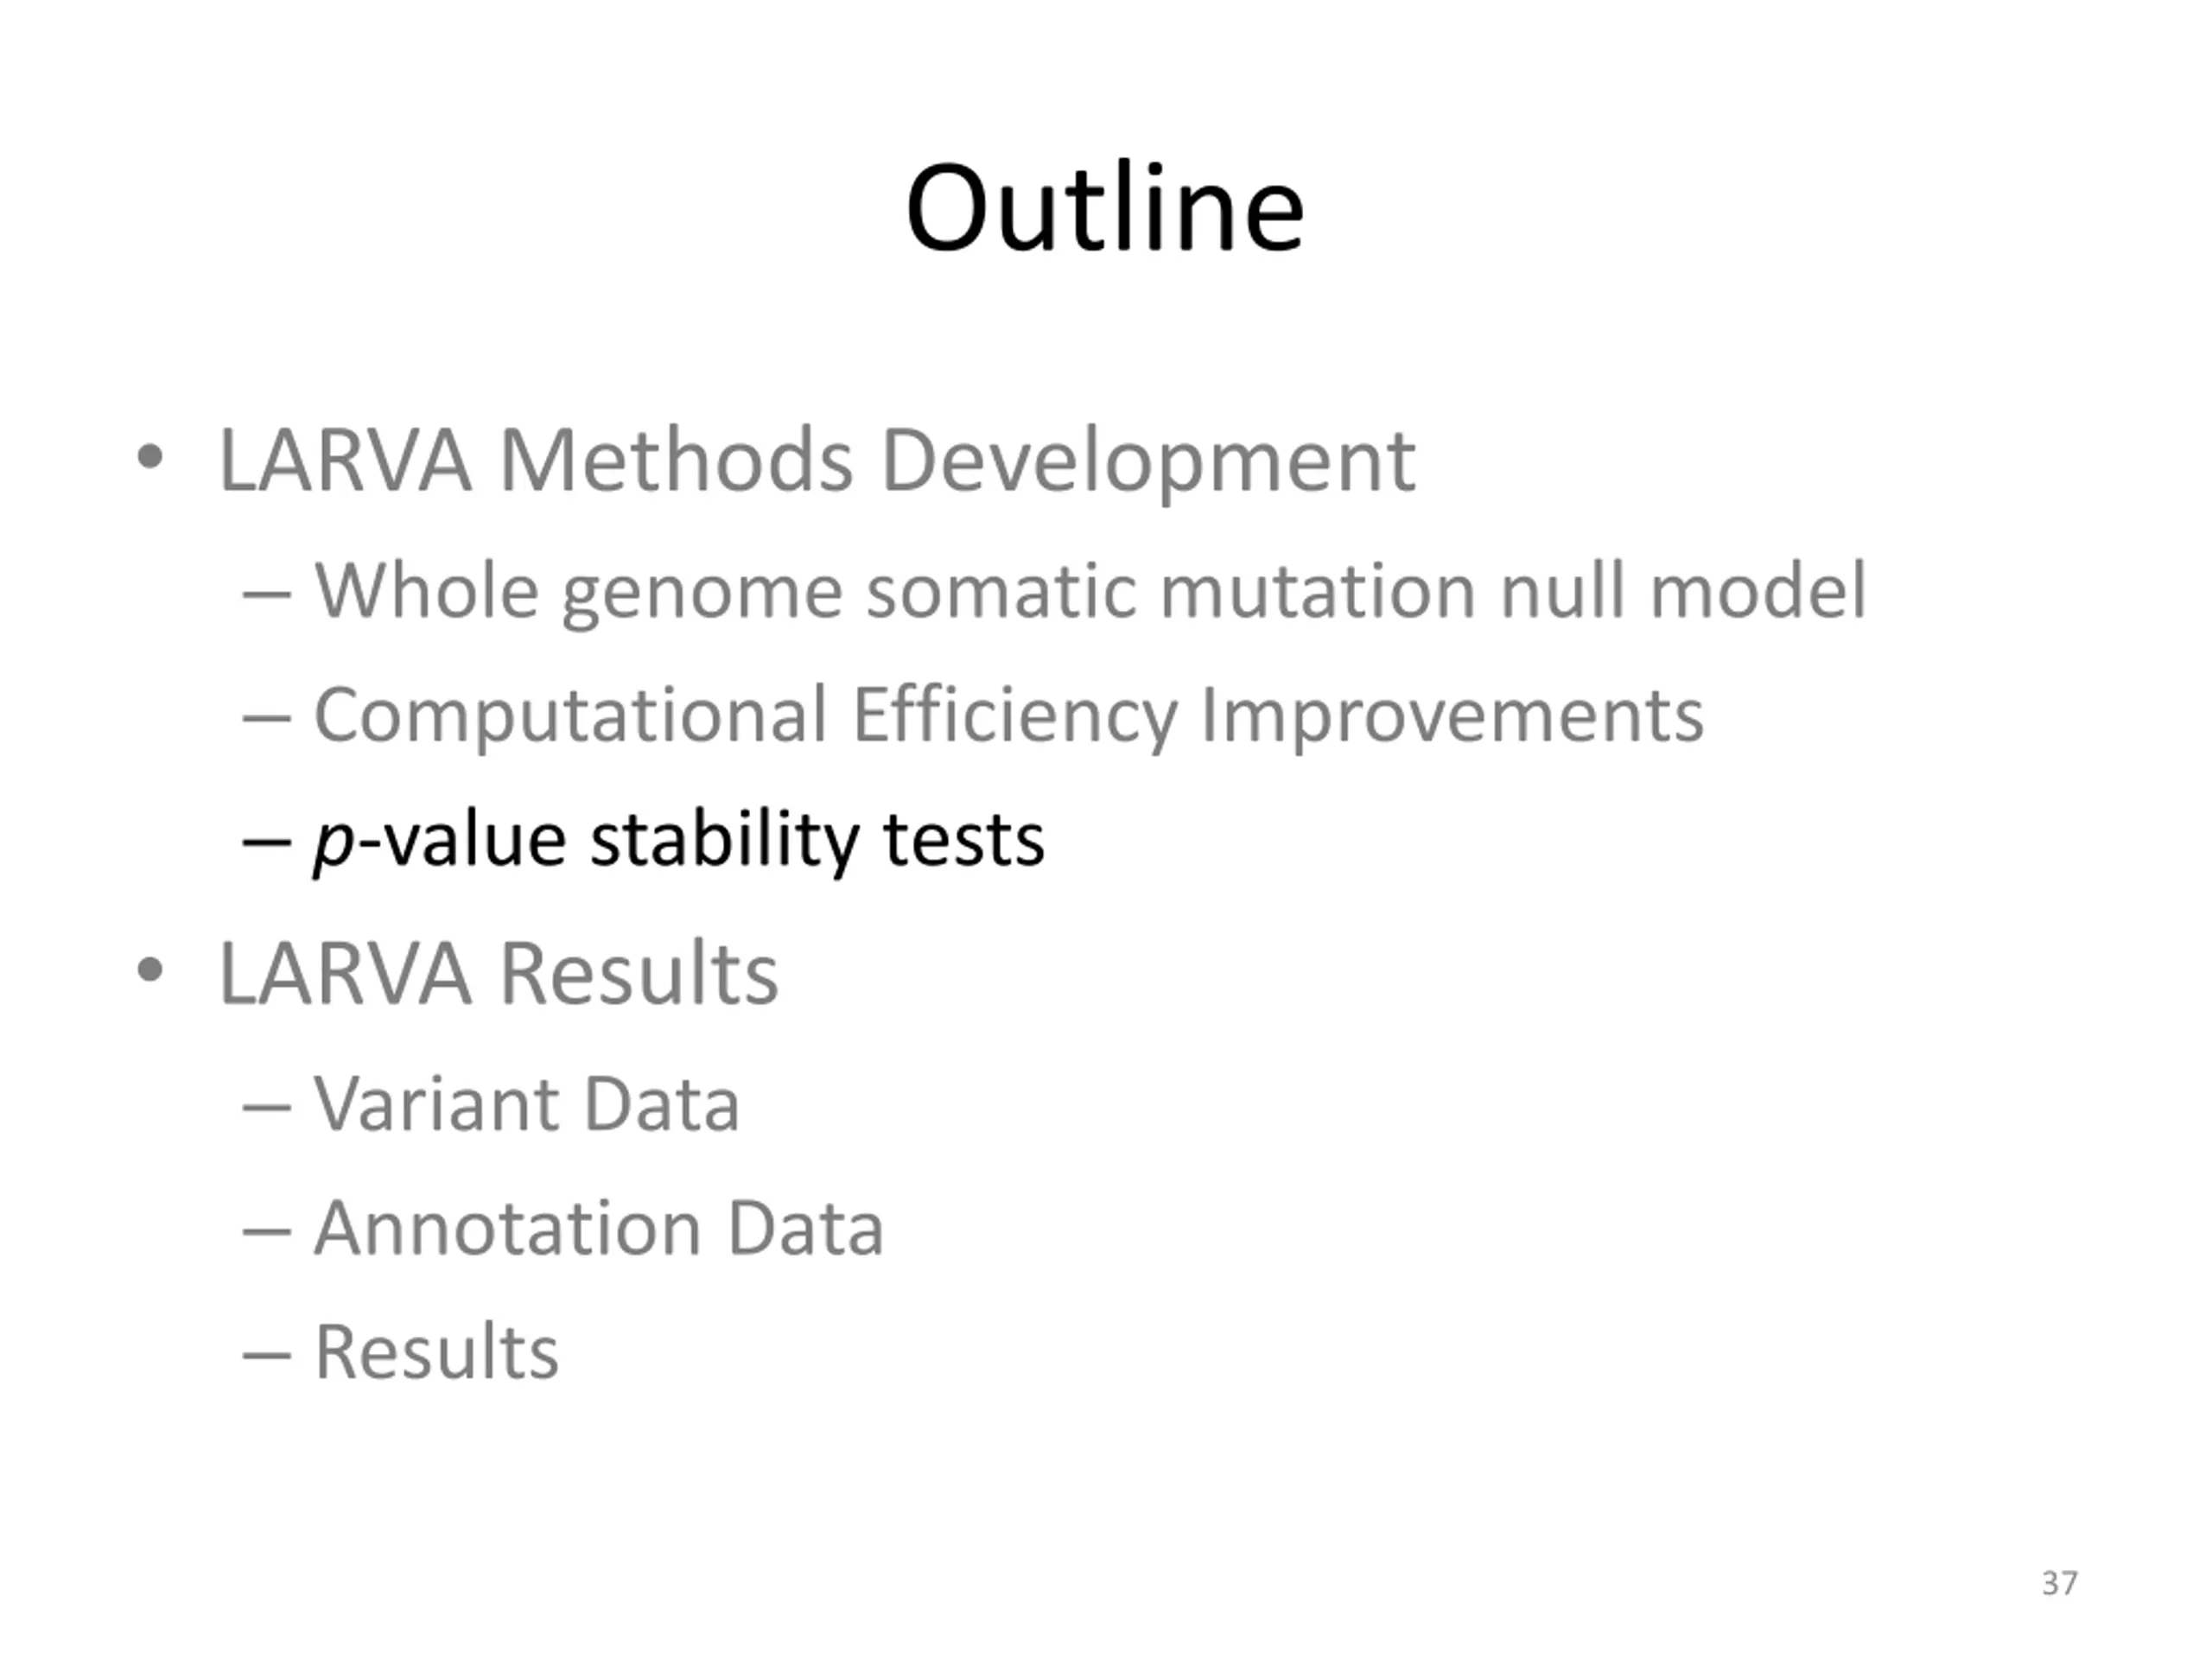Screen dimensions: 2212x1659
Task: Click the dash before Computational Efficiency Improvements
Action: point(266,718)
